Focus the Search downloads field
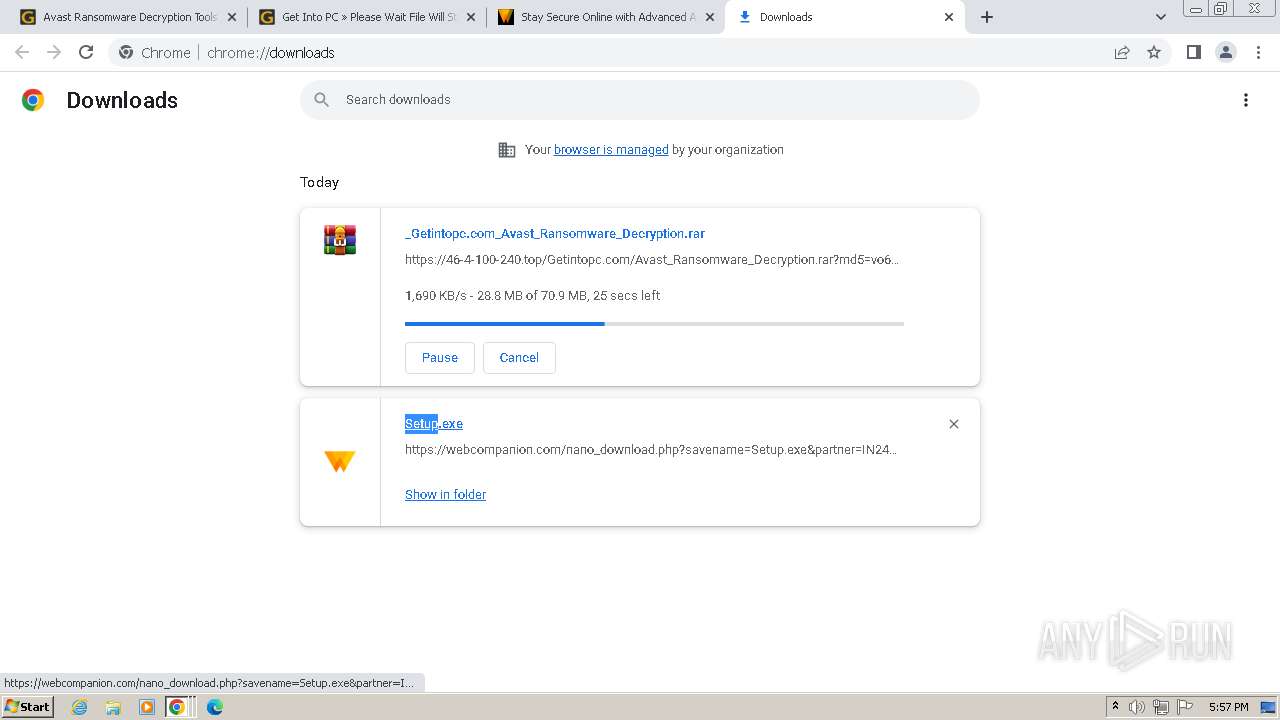The height and width of the screenshot is (720, 1280). pos(640,100)
